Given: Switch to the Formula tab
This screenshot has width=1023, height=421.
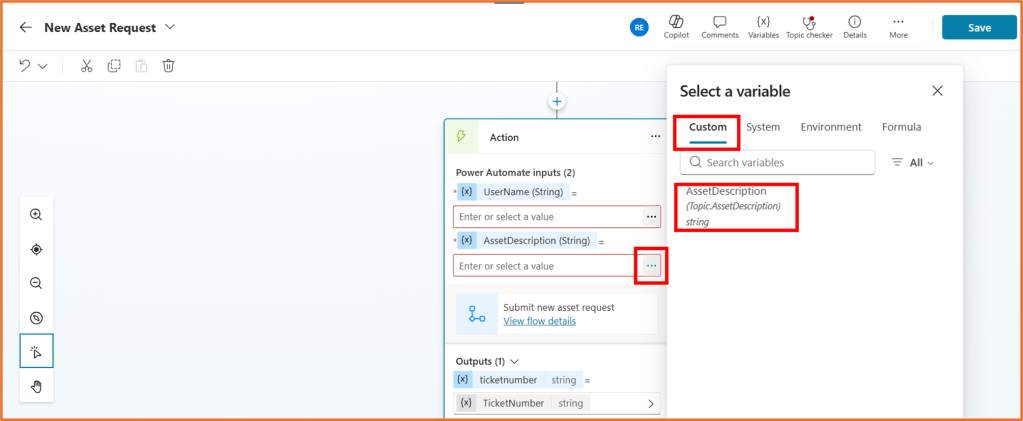Looking at the screenshot, I should (x=902, y=127).
